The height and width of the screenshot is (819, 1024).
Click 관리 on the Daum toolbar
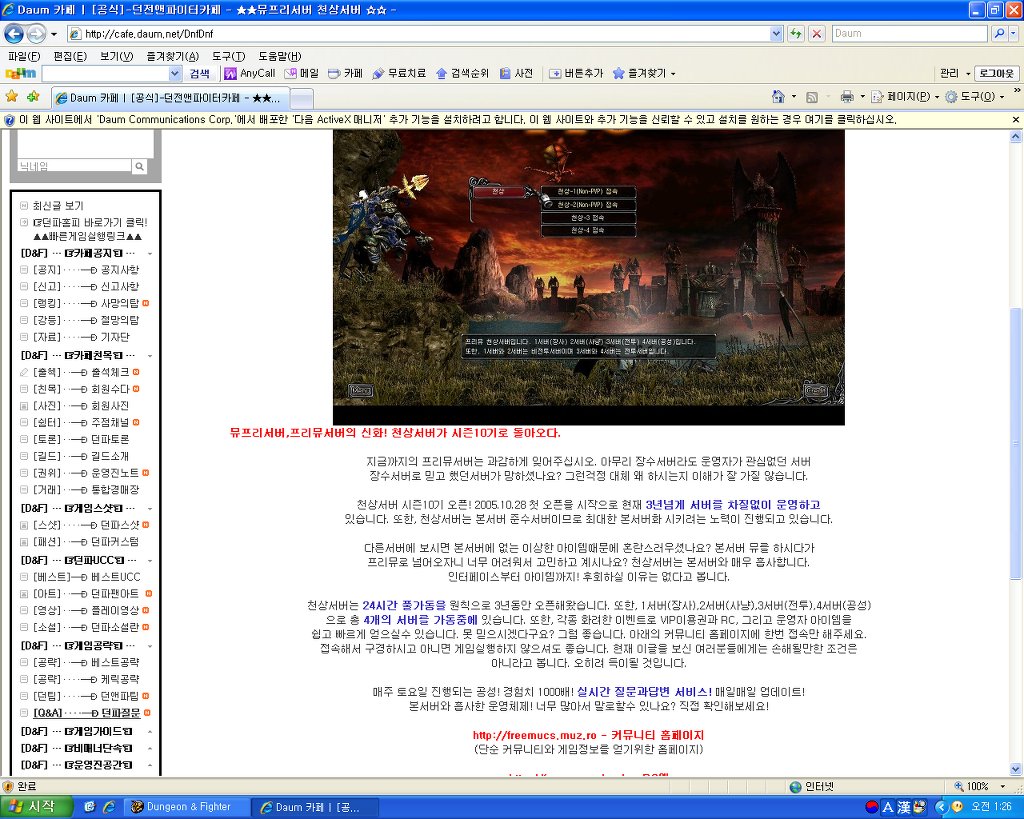point(948,73)
